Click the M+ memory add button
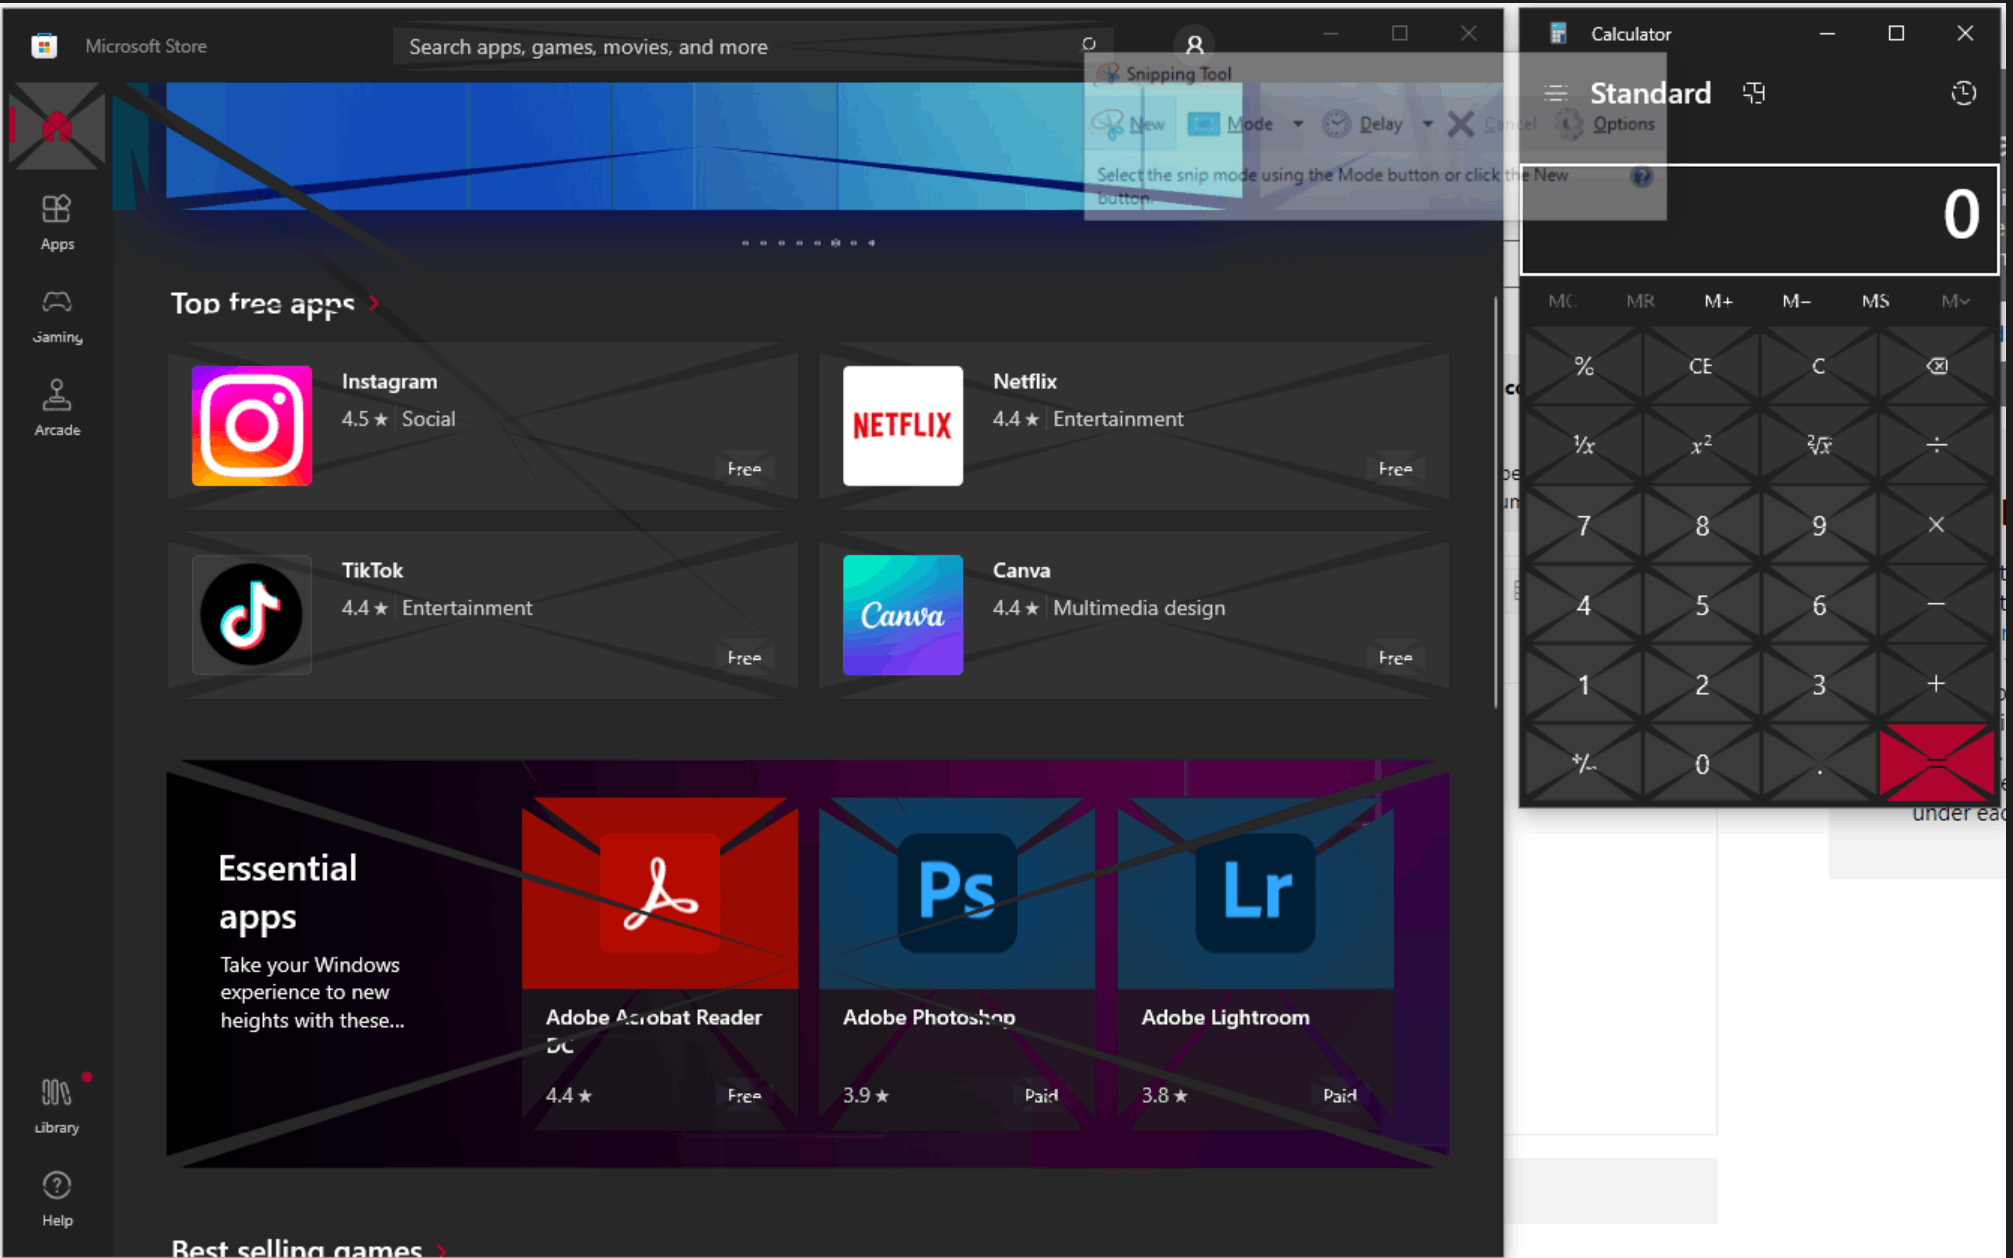The width and height of the screenshot is (2013, 1258). point(1718,301)
